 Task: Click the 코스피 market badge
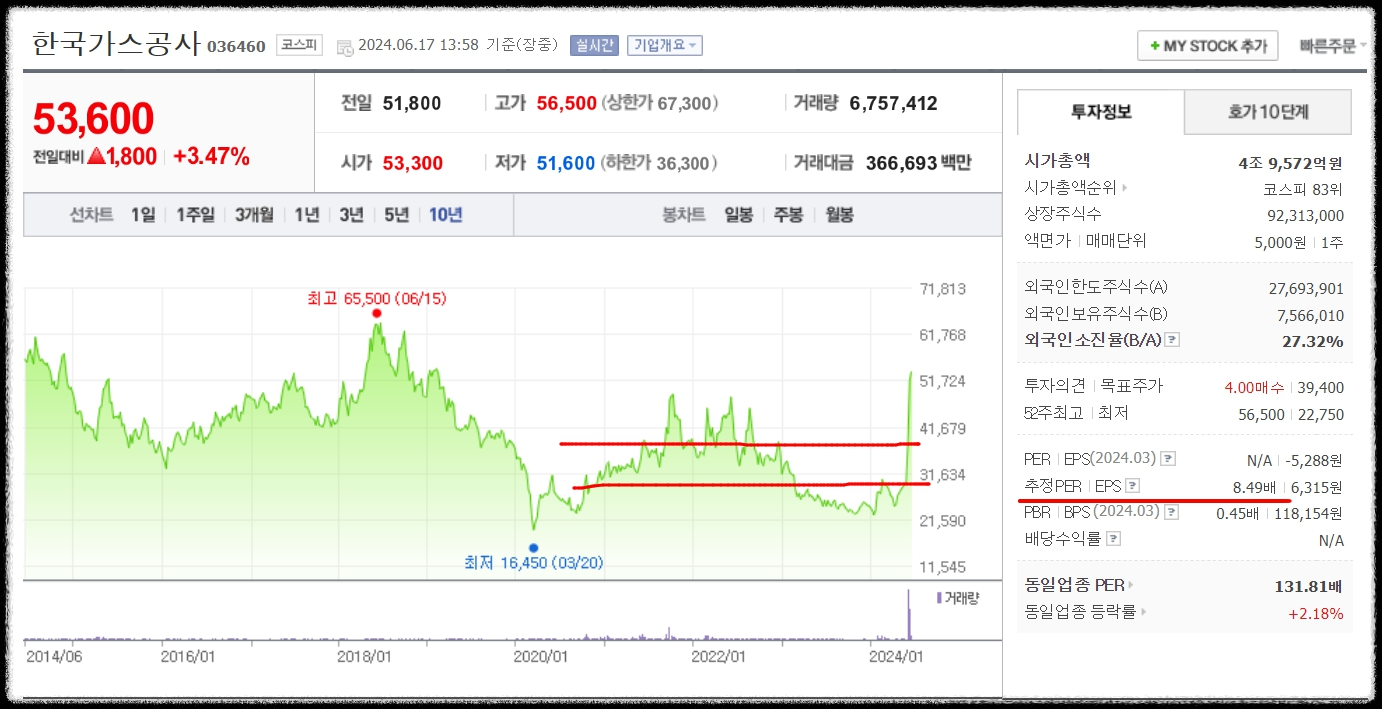click(x=299, y=45)
